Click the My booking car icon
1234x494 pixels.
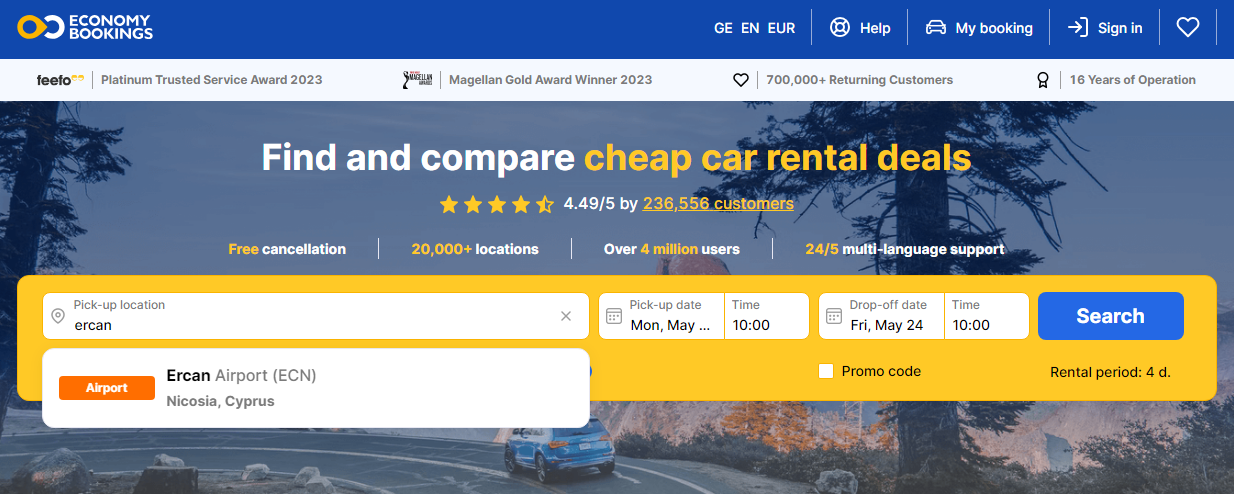tap(936, 28)
